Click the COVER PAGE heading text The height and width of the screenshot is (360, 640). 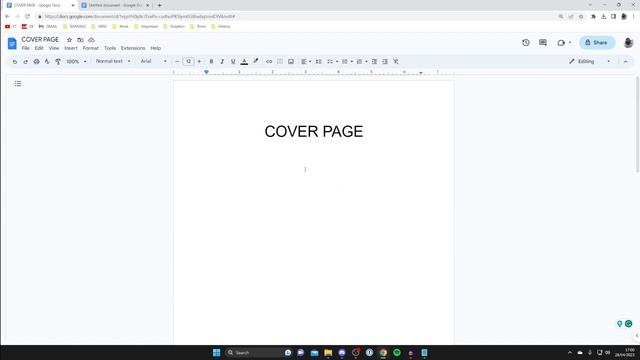[x=313, y=131]
